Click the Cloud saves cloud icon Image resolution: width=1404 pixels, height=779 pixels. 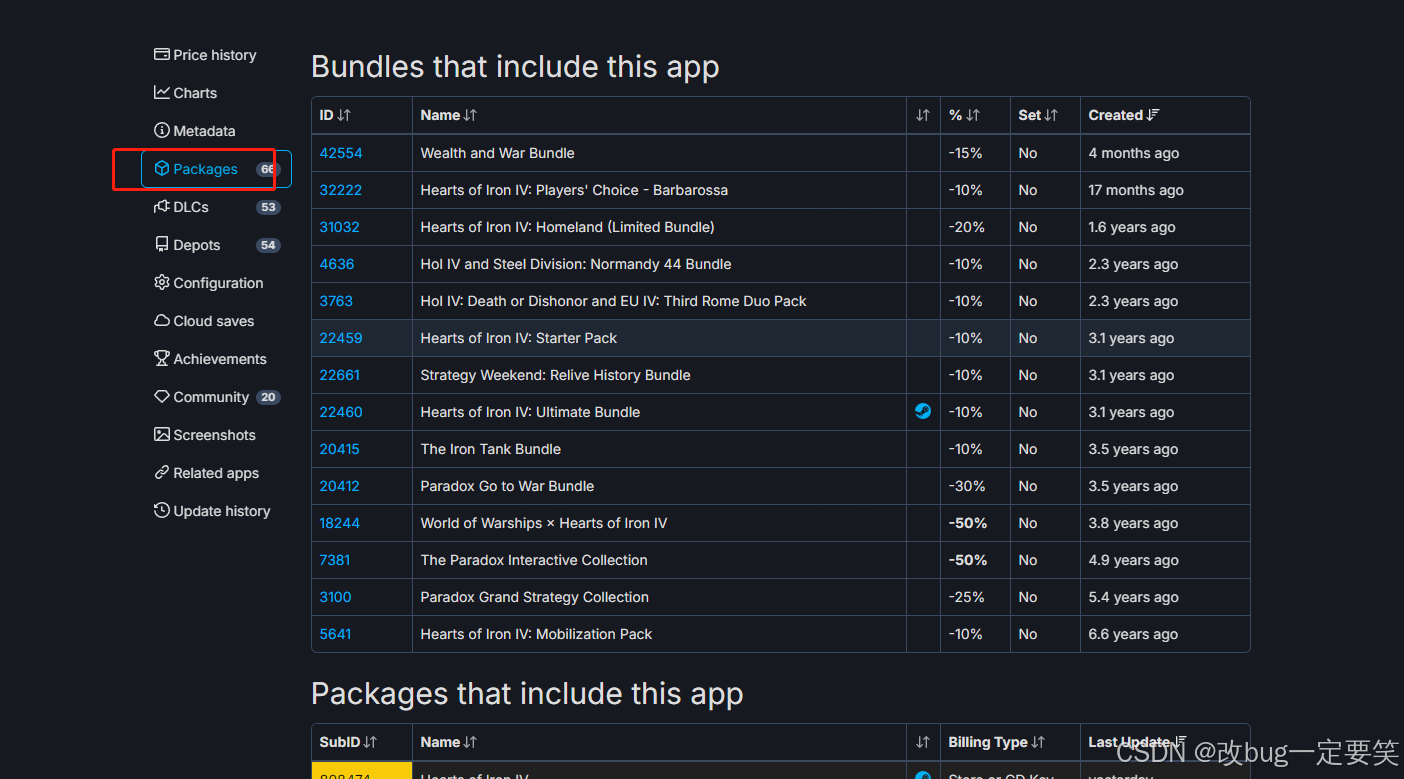pos(161,321)
